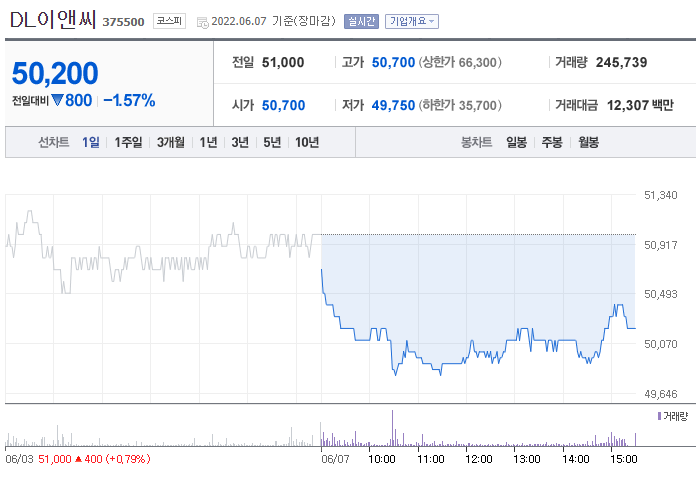Screen dimensions: 696x484
Task: Click the 14:00 time axis label
Action: [x=576, y=459]
